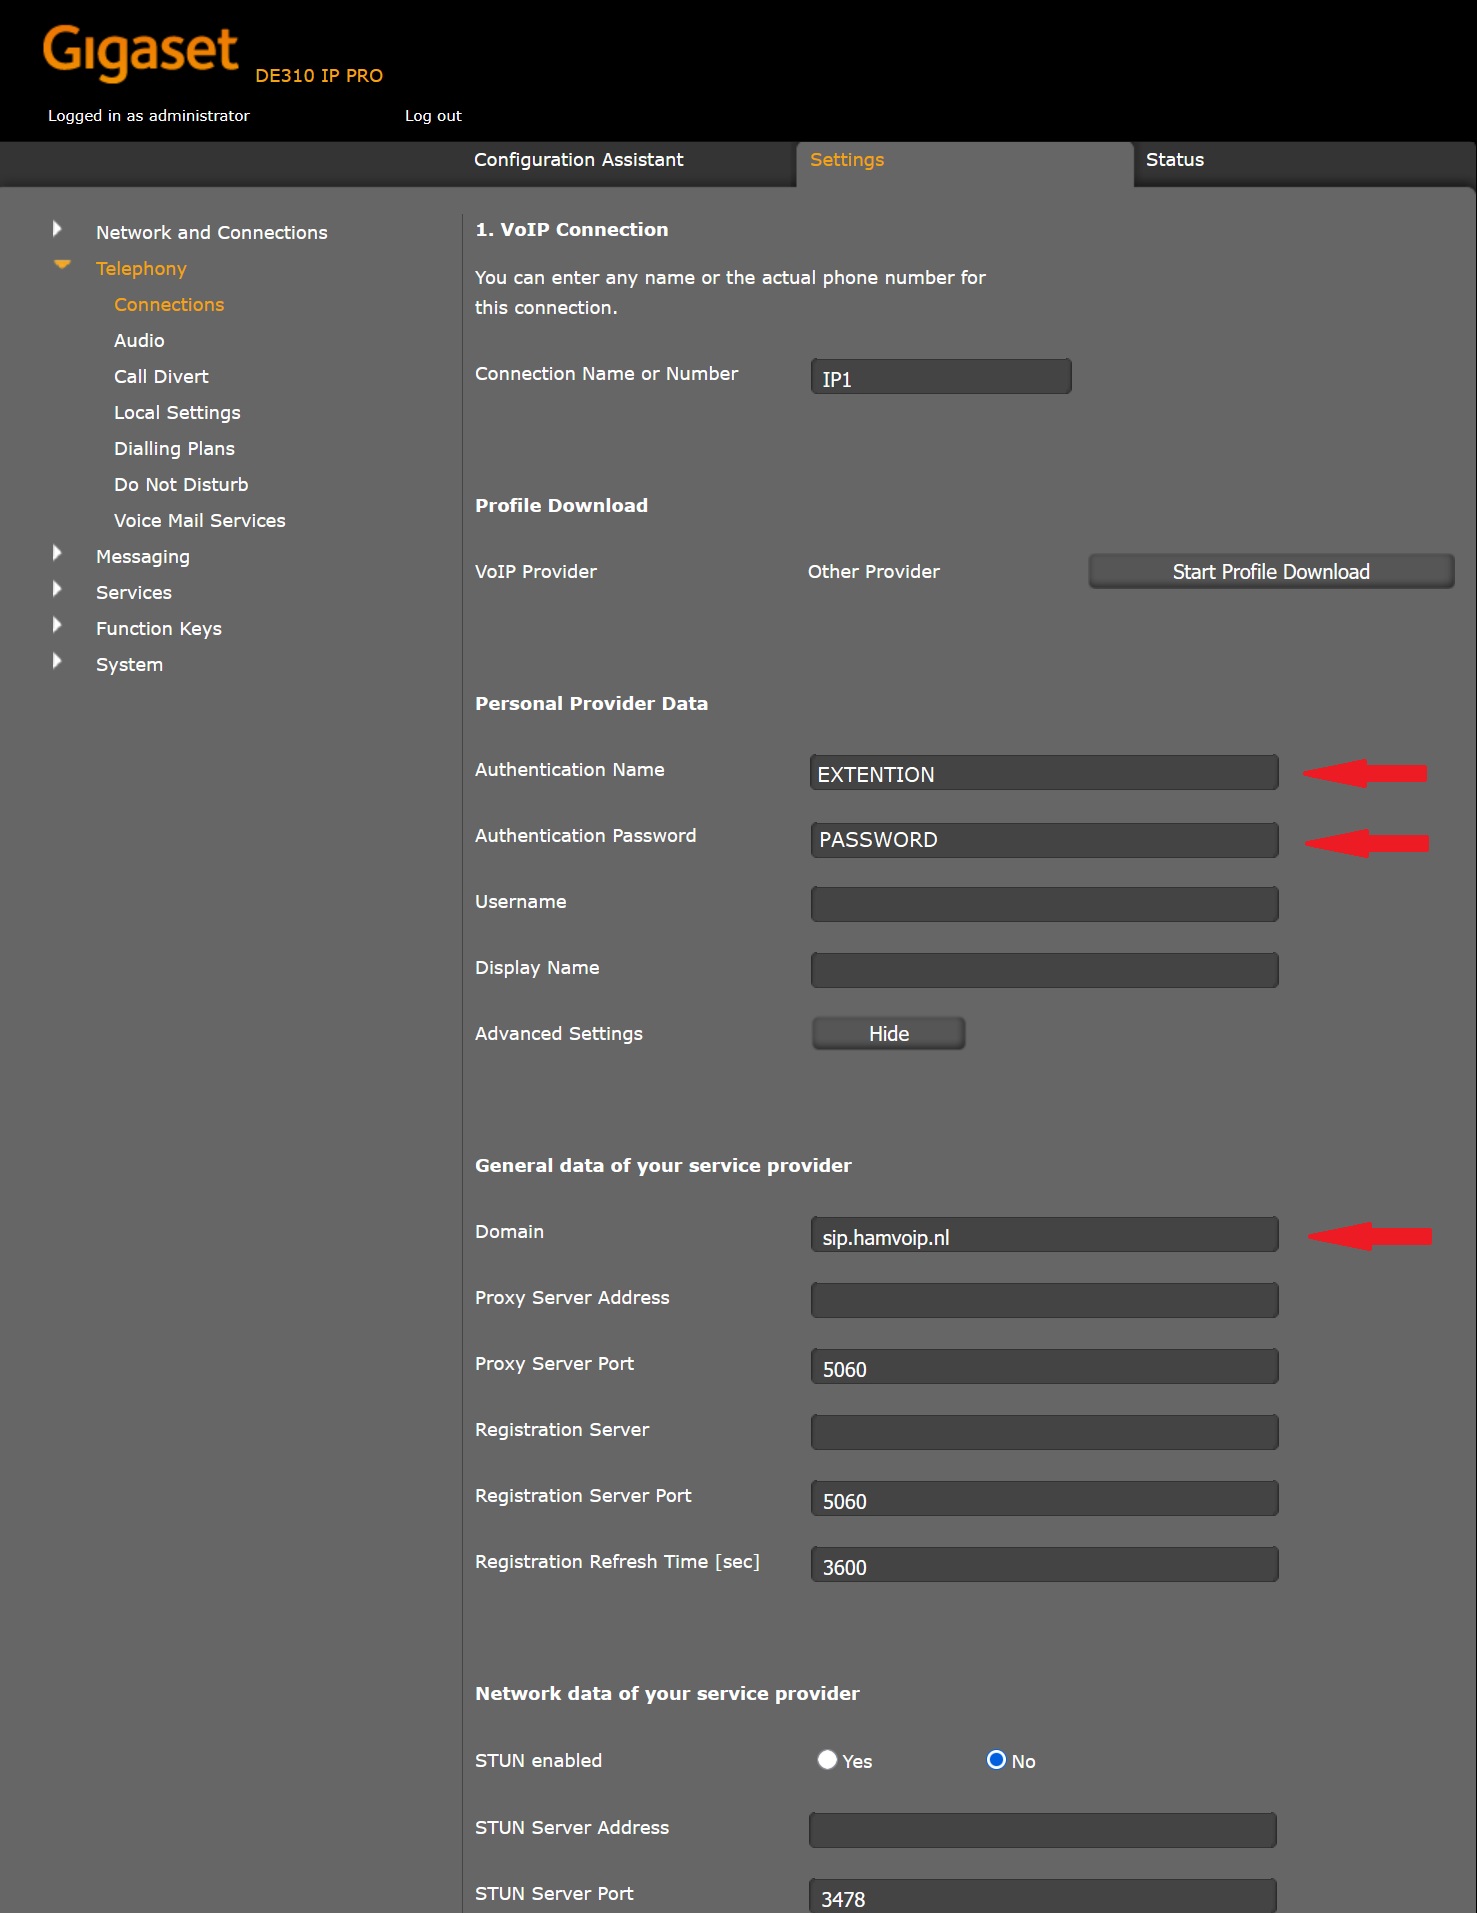Viewport: 1477px width, 1913px height.
Task: Select Yes for STUN enabled
Action: [x=827, y=1760]
